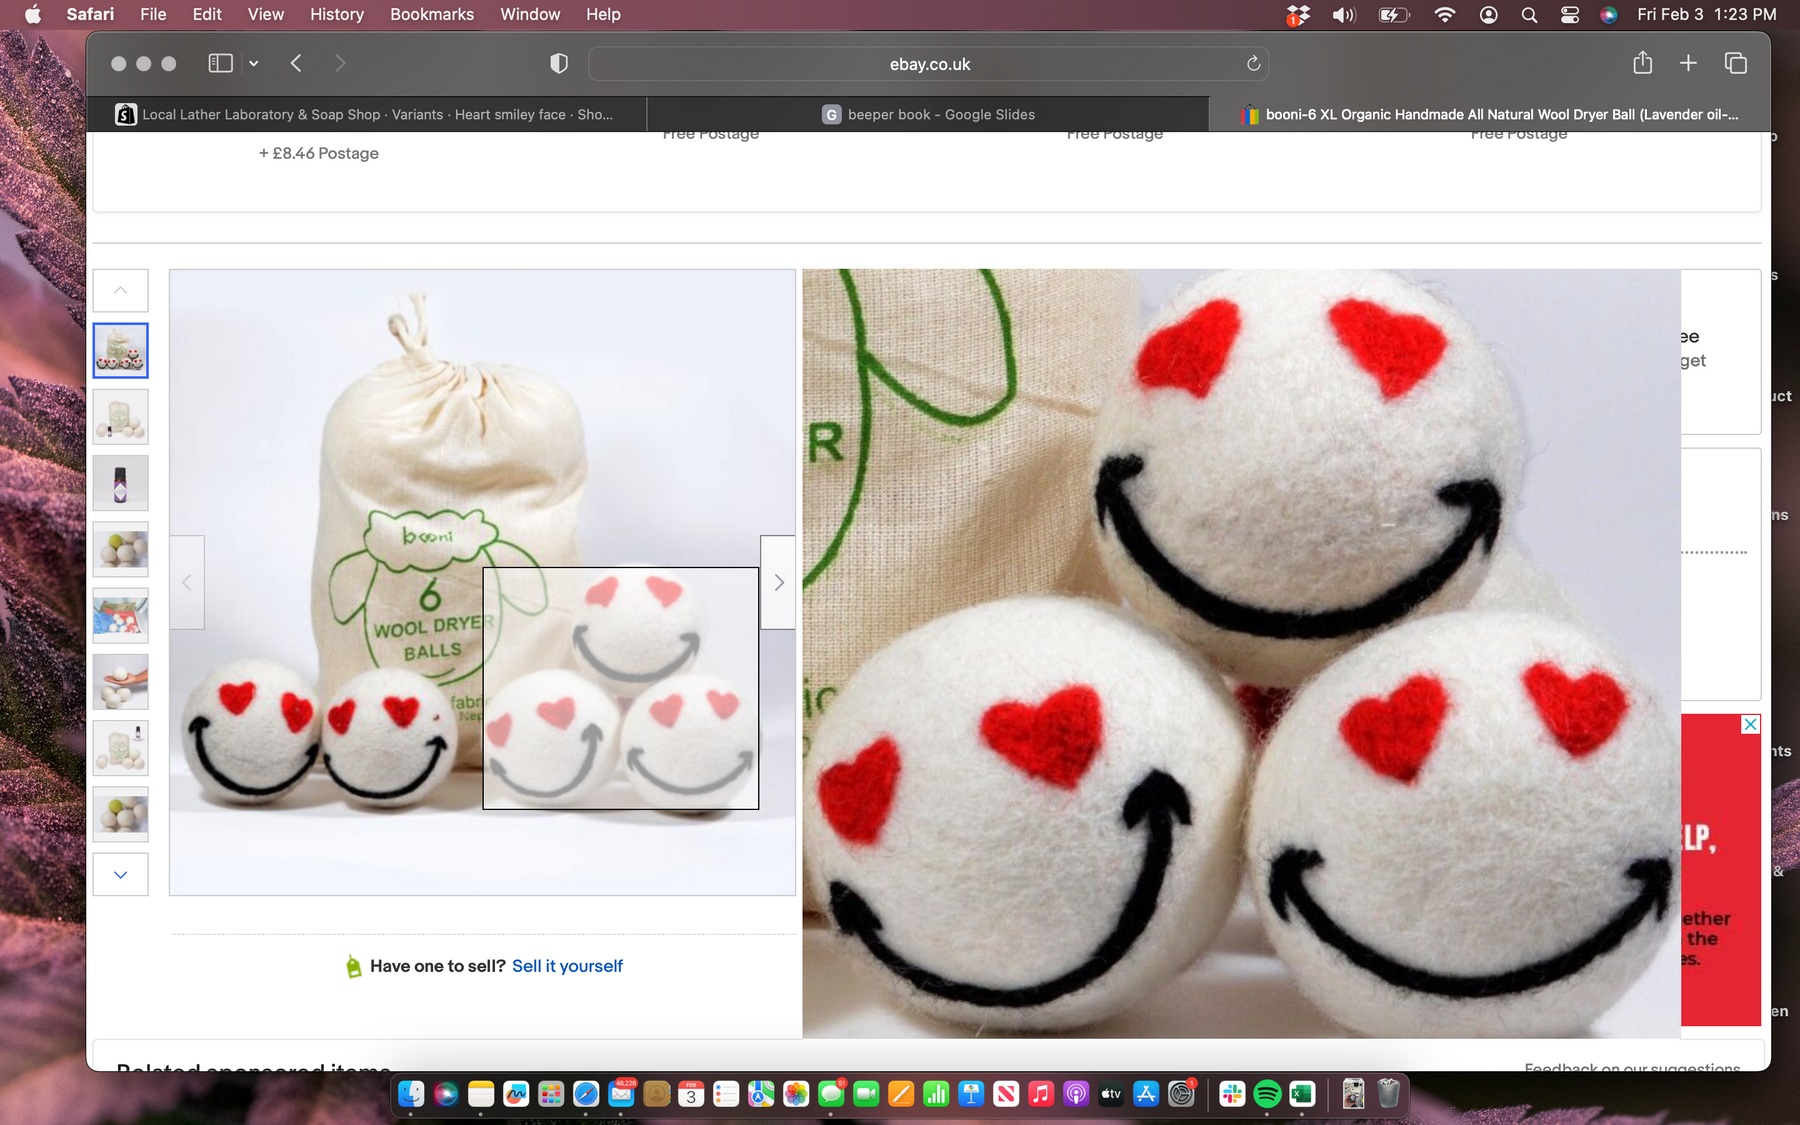This screenshot has width=1800, height=1125.
Task: Open Music from the dock
Action: (1041, 1094)
